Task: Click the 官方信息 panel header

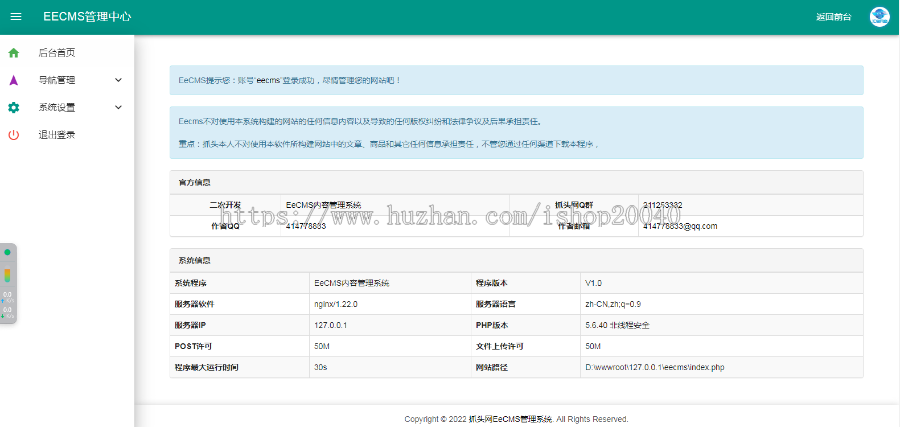Action: [517, 183]
